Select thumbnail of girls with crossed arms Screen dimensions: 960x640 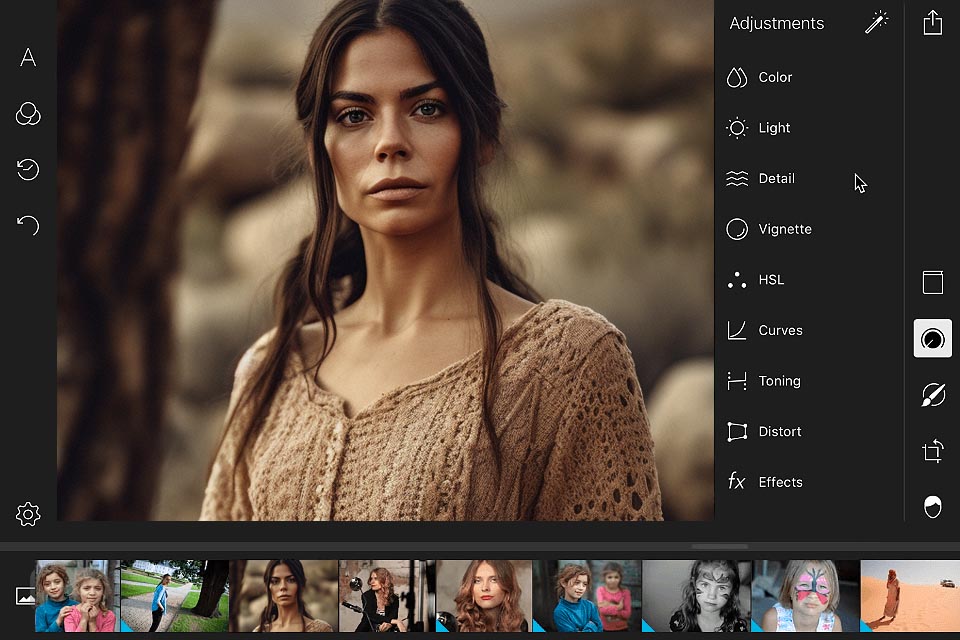(x=587, y=596)
